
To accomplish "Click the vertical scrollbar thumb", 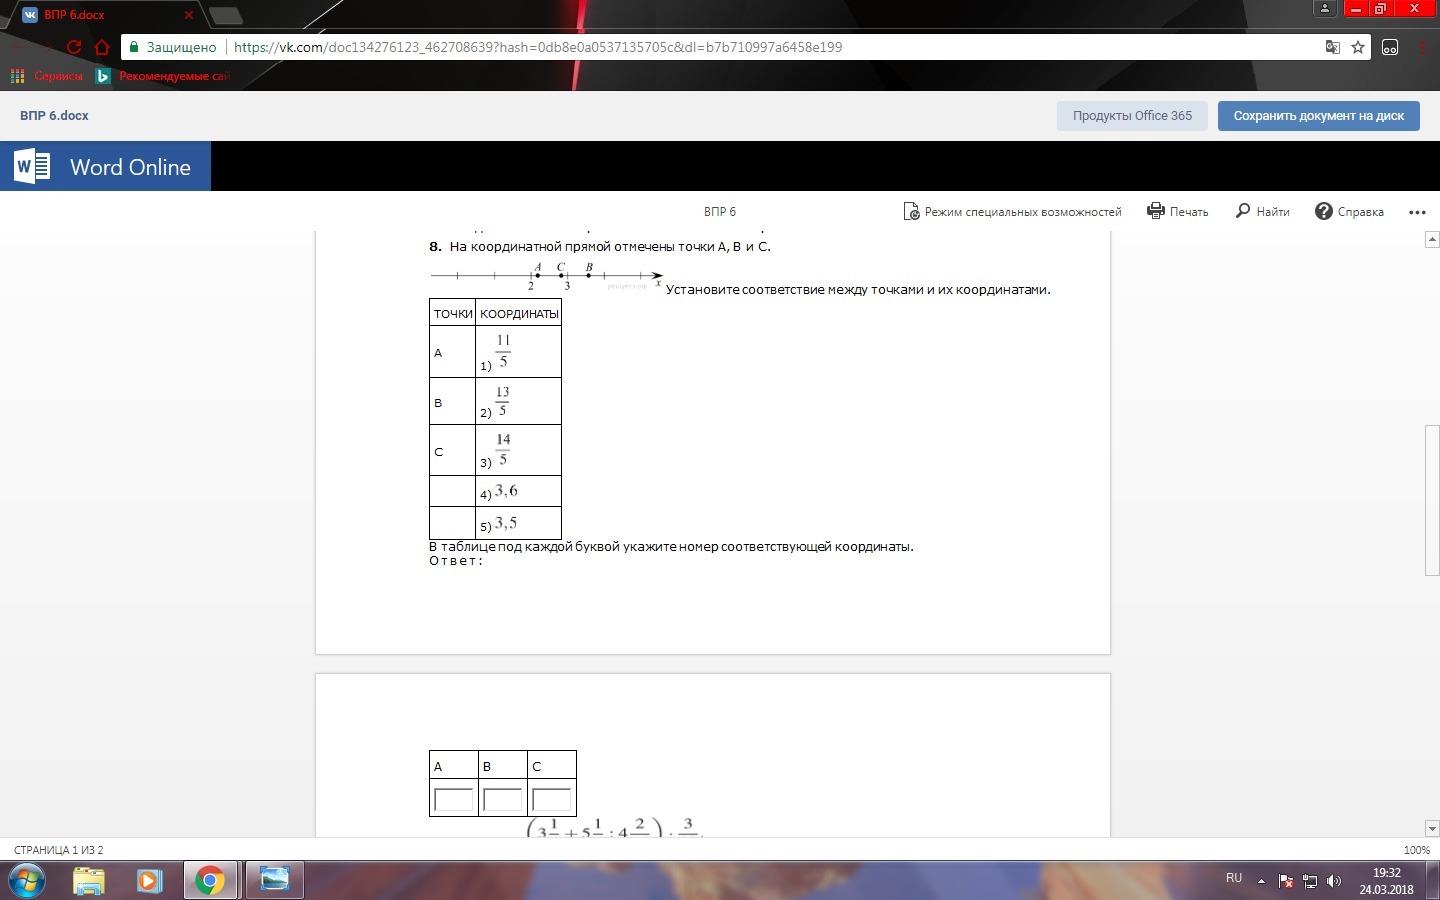I will (x=1432, y=500).
